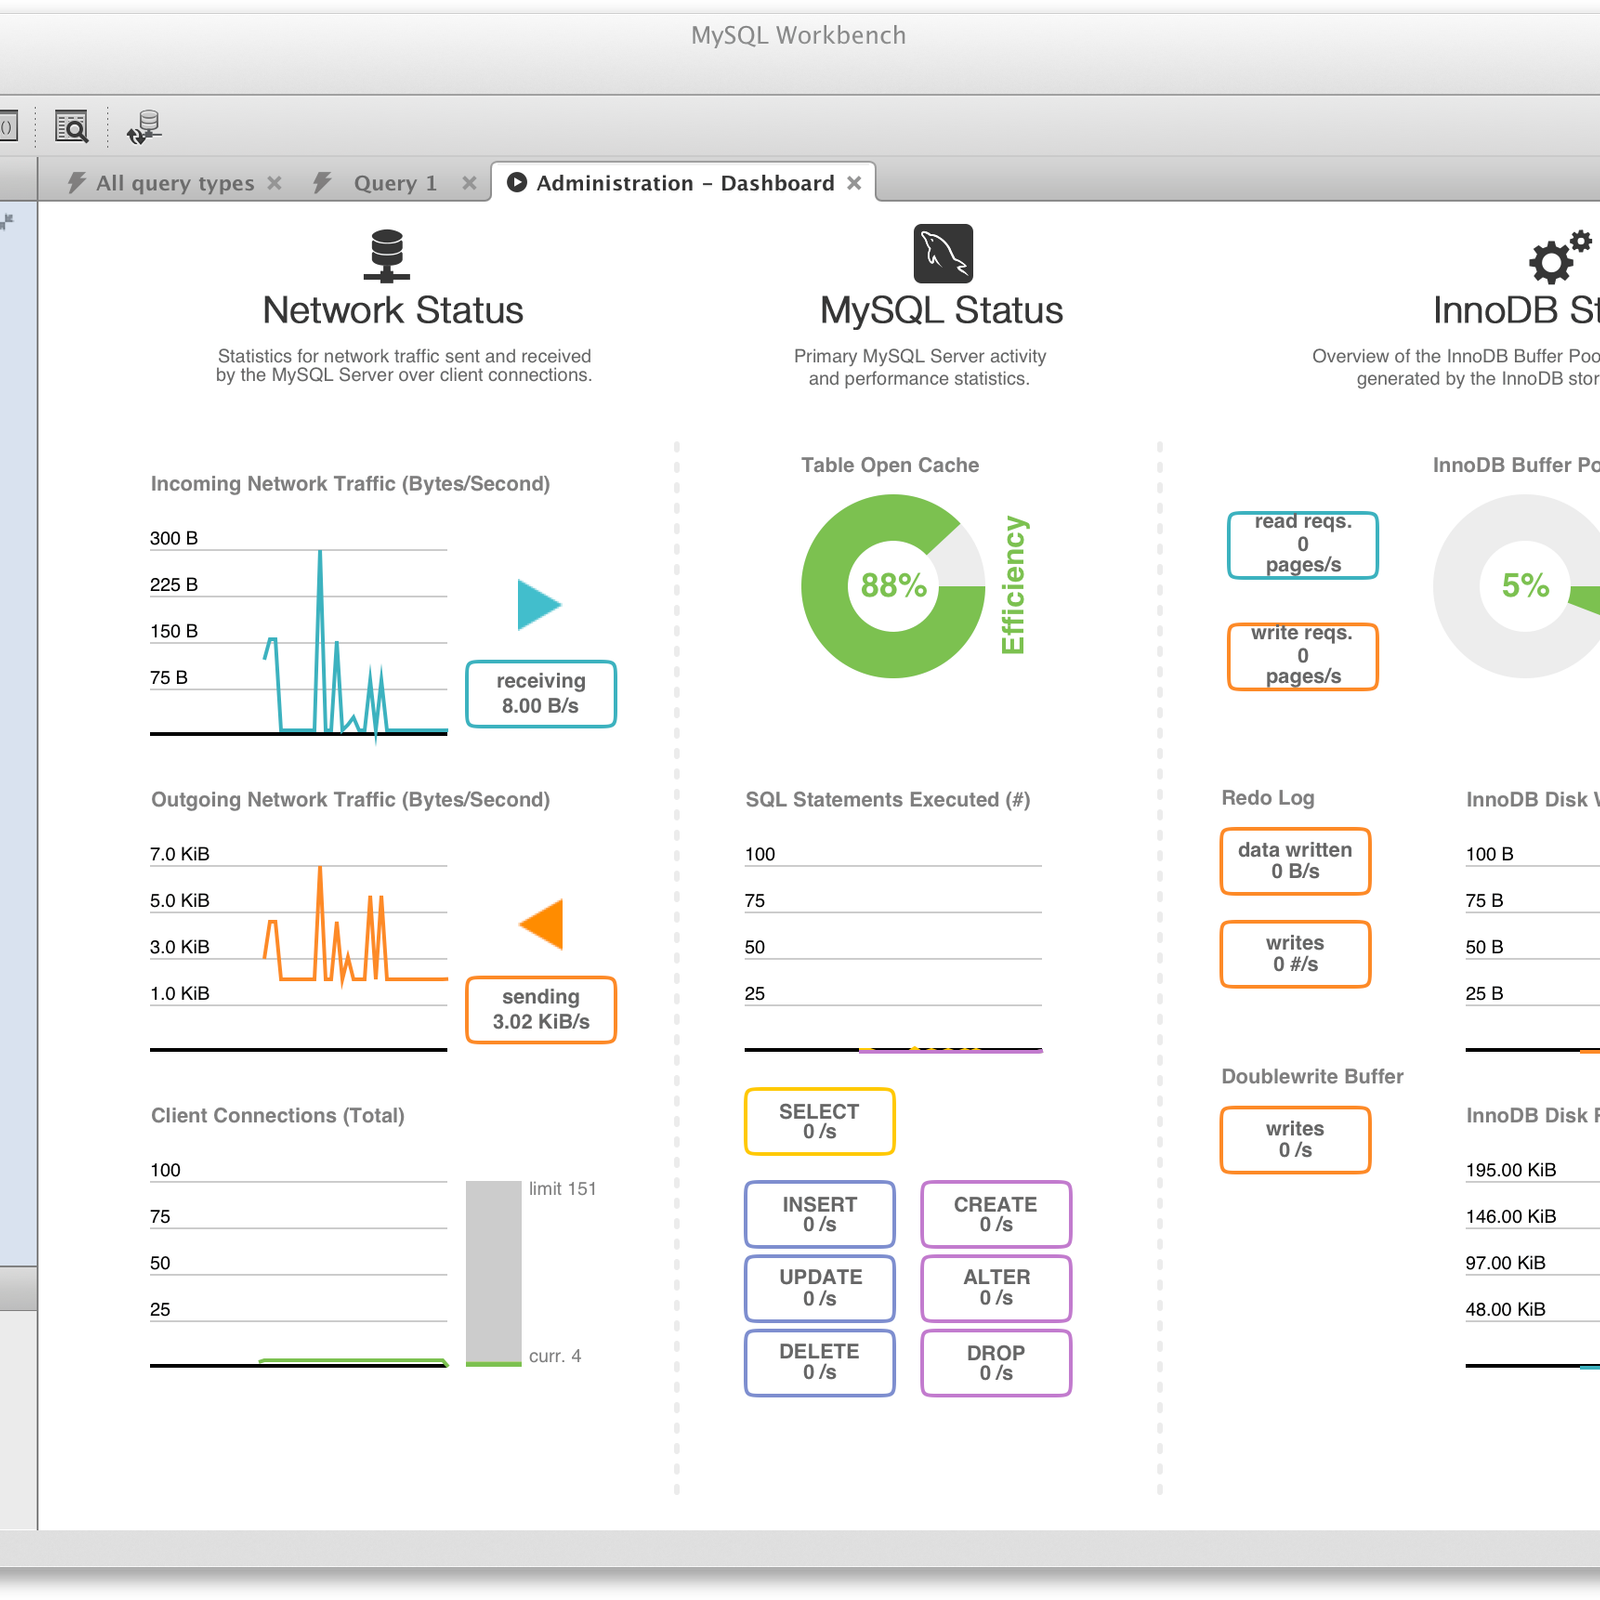Click the vertical Efficiency label
Viewport: 1600px width, 1600px height.
click(1013, 585)
